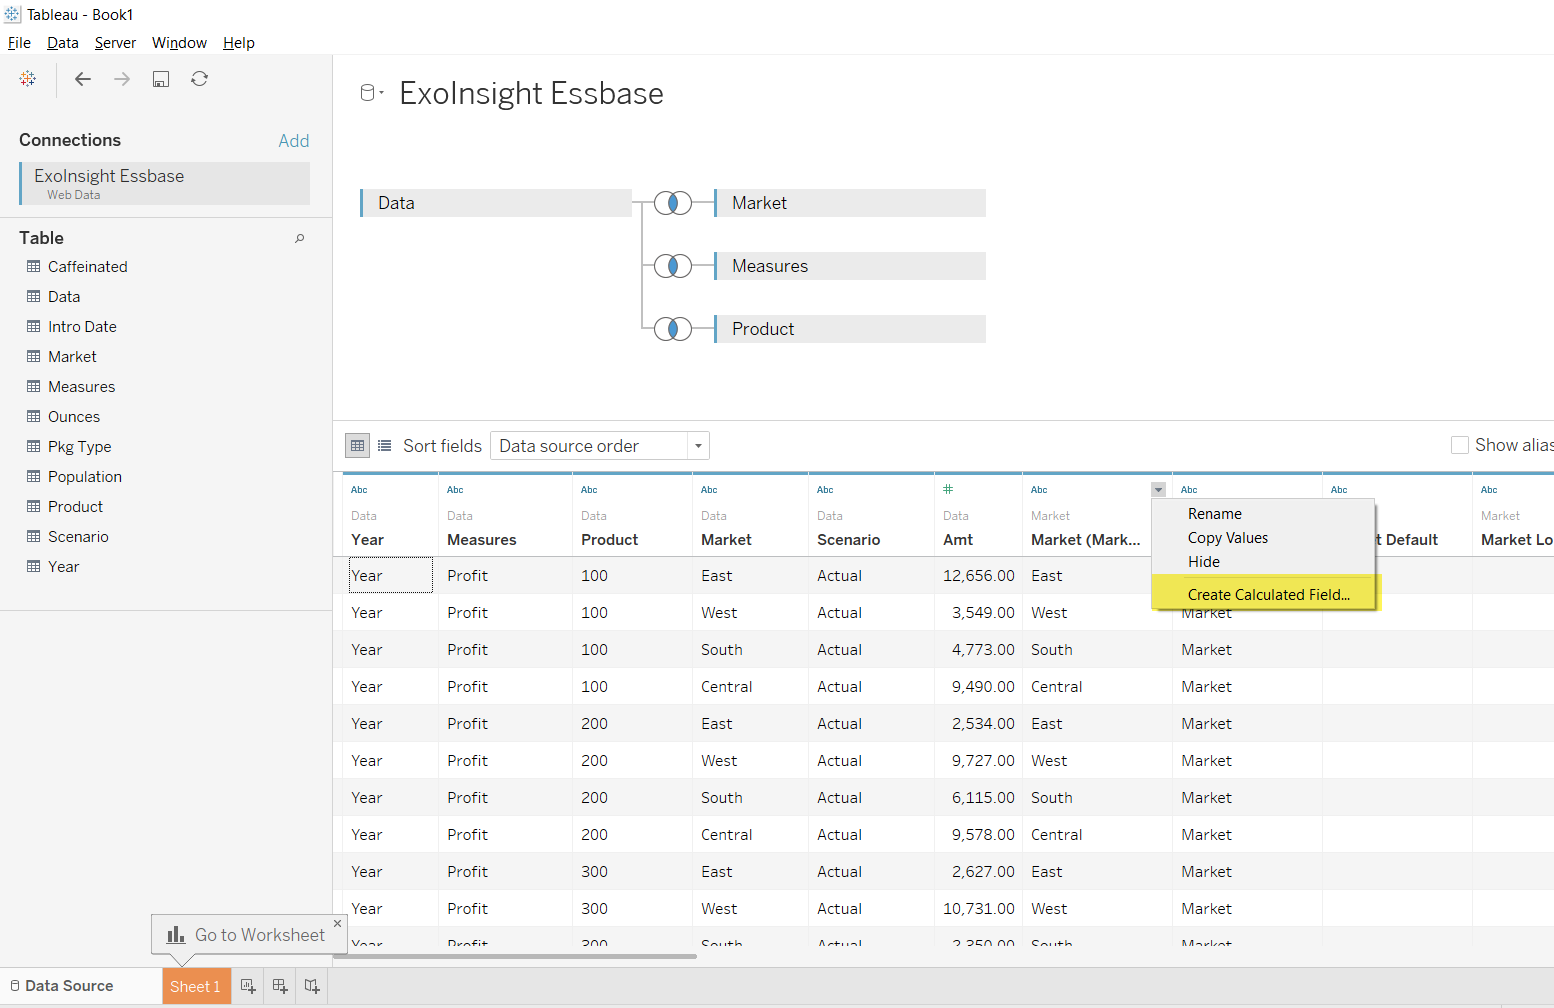Enable the Show aliases checkbox
This screenshot has width=1554, height=1008.
tap(1460, 444)
